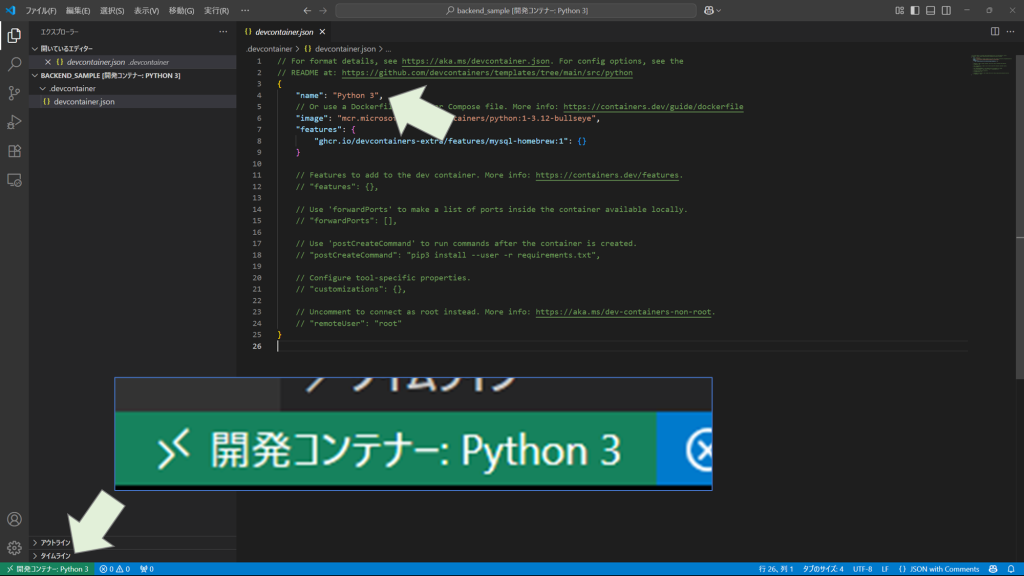Toggle the Secondary Side Bar visibility

(946, 10)
